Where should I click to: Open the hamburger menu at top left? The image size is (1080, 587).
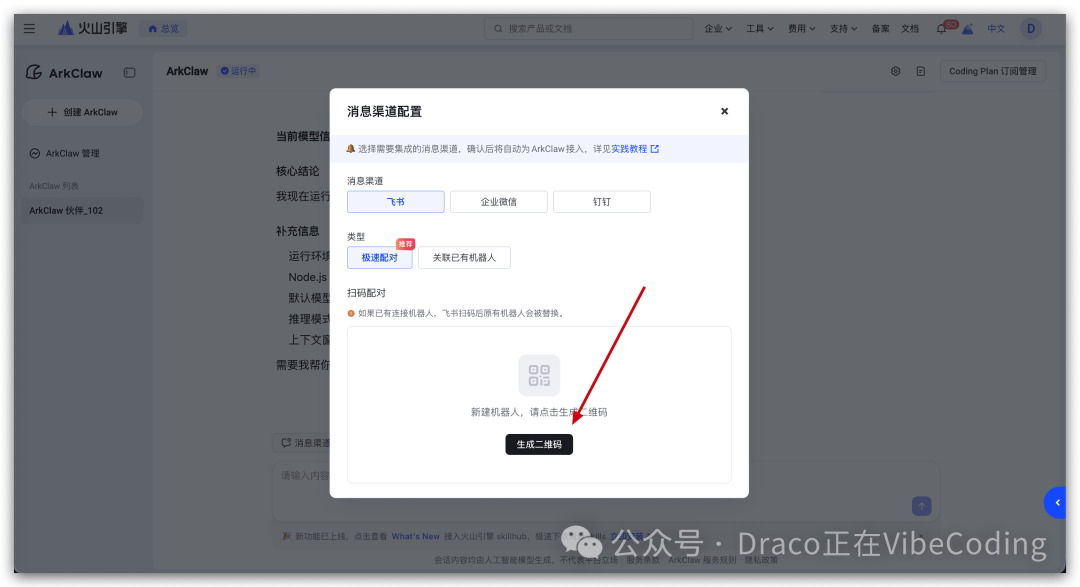29,28
